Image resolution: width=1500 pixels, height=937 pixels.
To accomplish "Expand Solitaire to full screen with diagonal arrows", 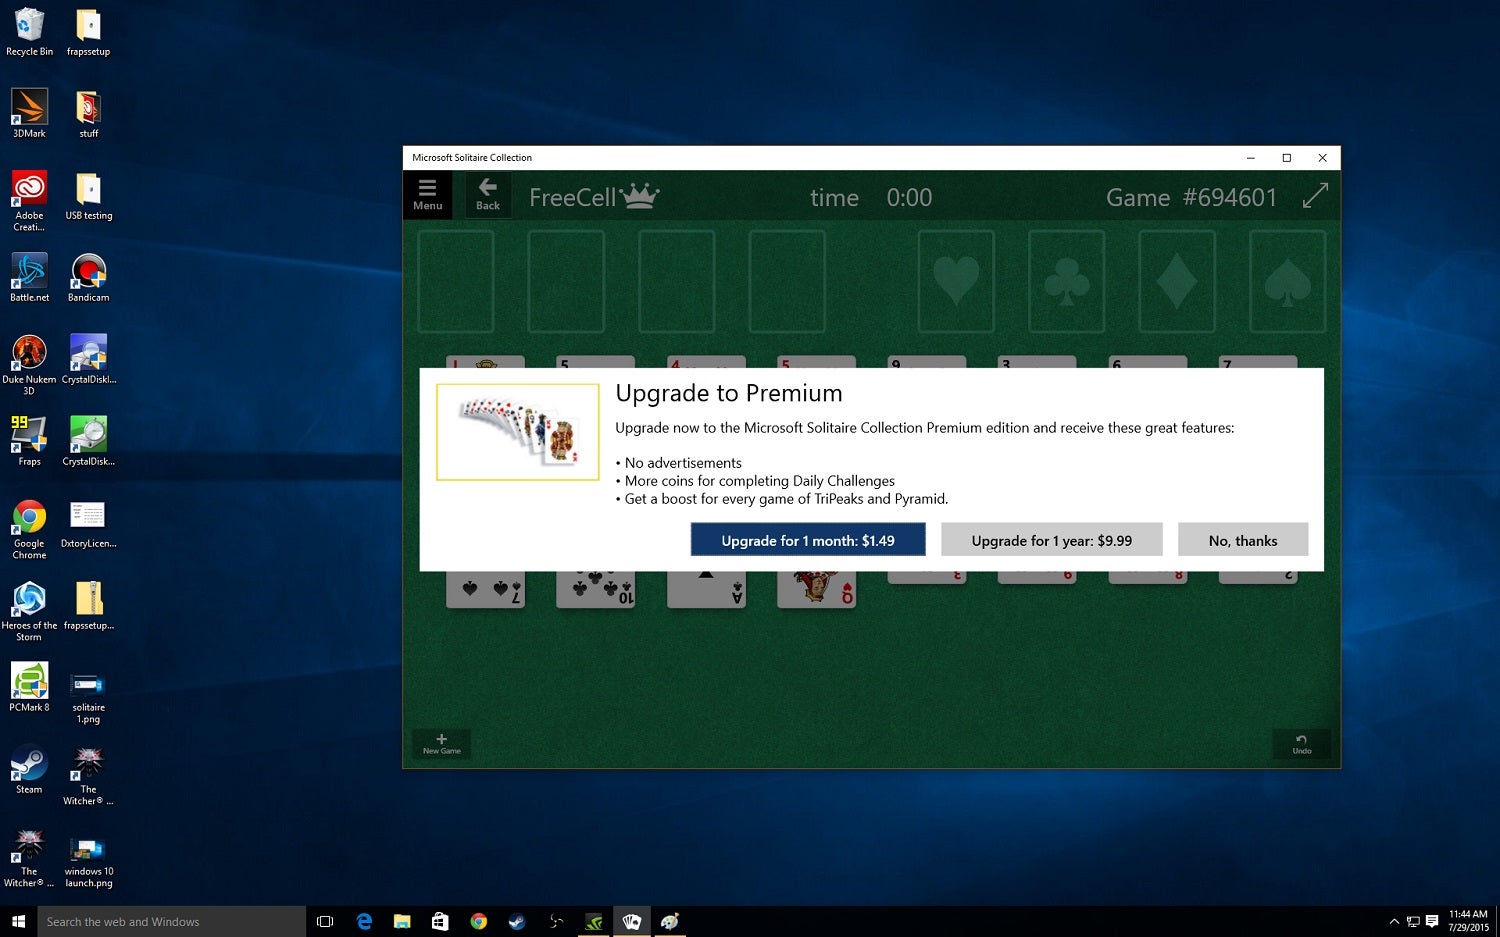I will tap(1315, 196).
